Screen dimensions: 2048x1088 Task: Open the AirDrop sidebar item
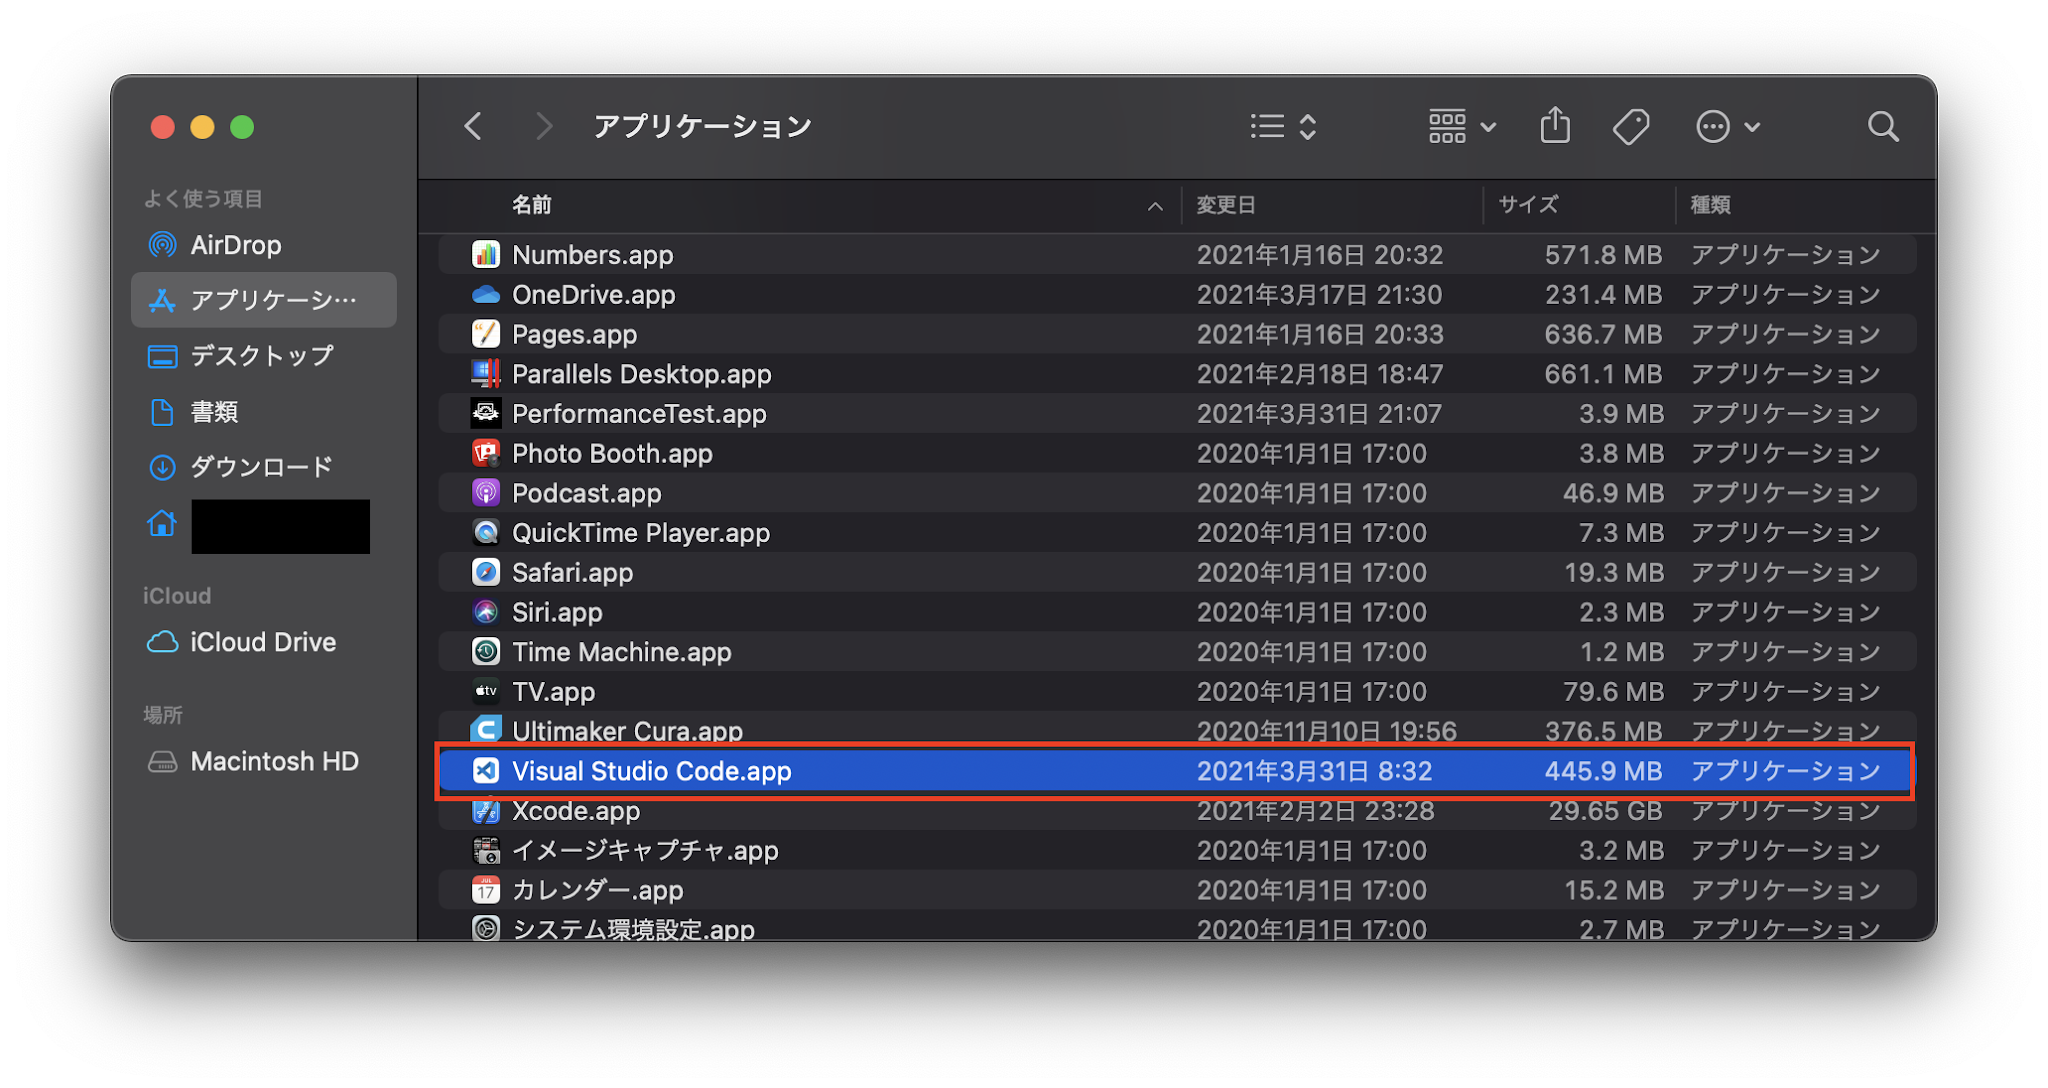[233, 245]
